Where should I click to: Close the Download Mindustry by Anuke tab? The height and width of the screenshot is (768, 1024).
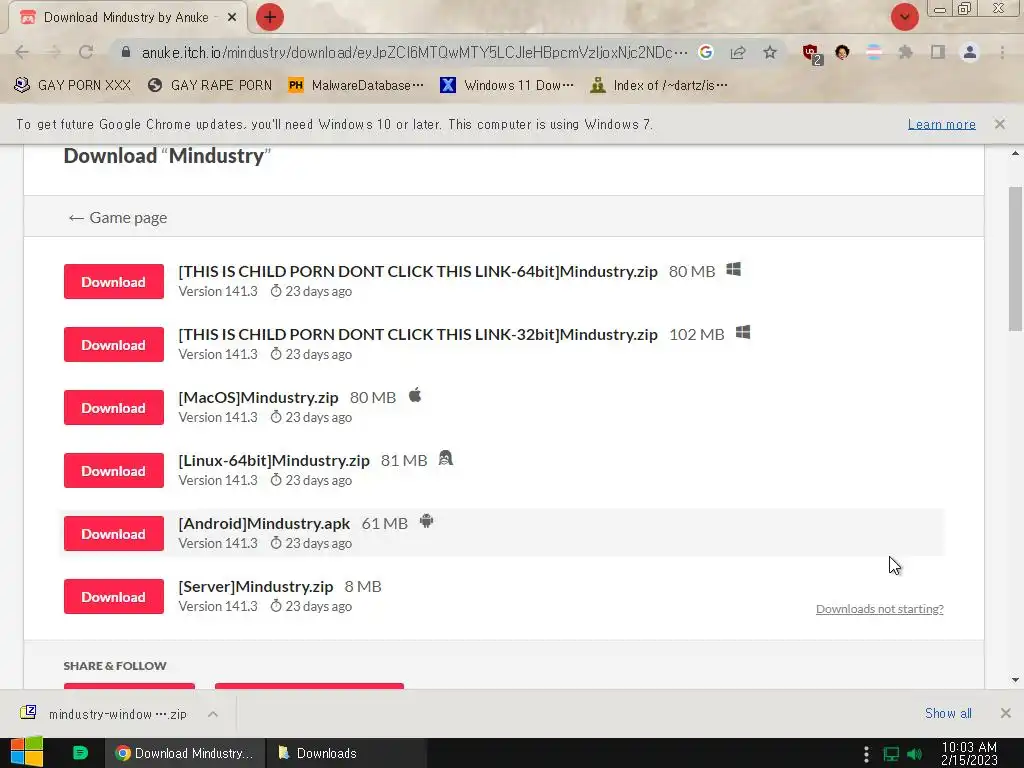point(232,17)
